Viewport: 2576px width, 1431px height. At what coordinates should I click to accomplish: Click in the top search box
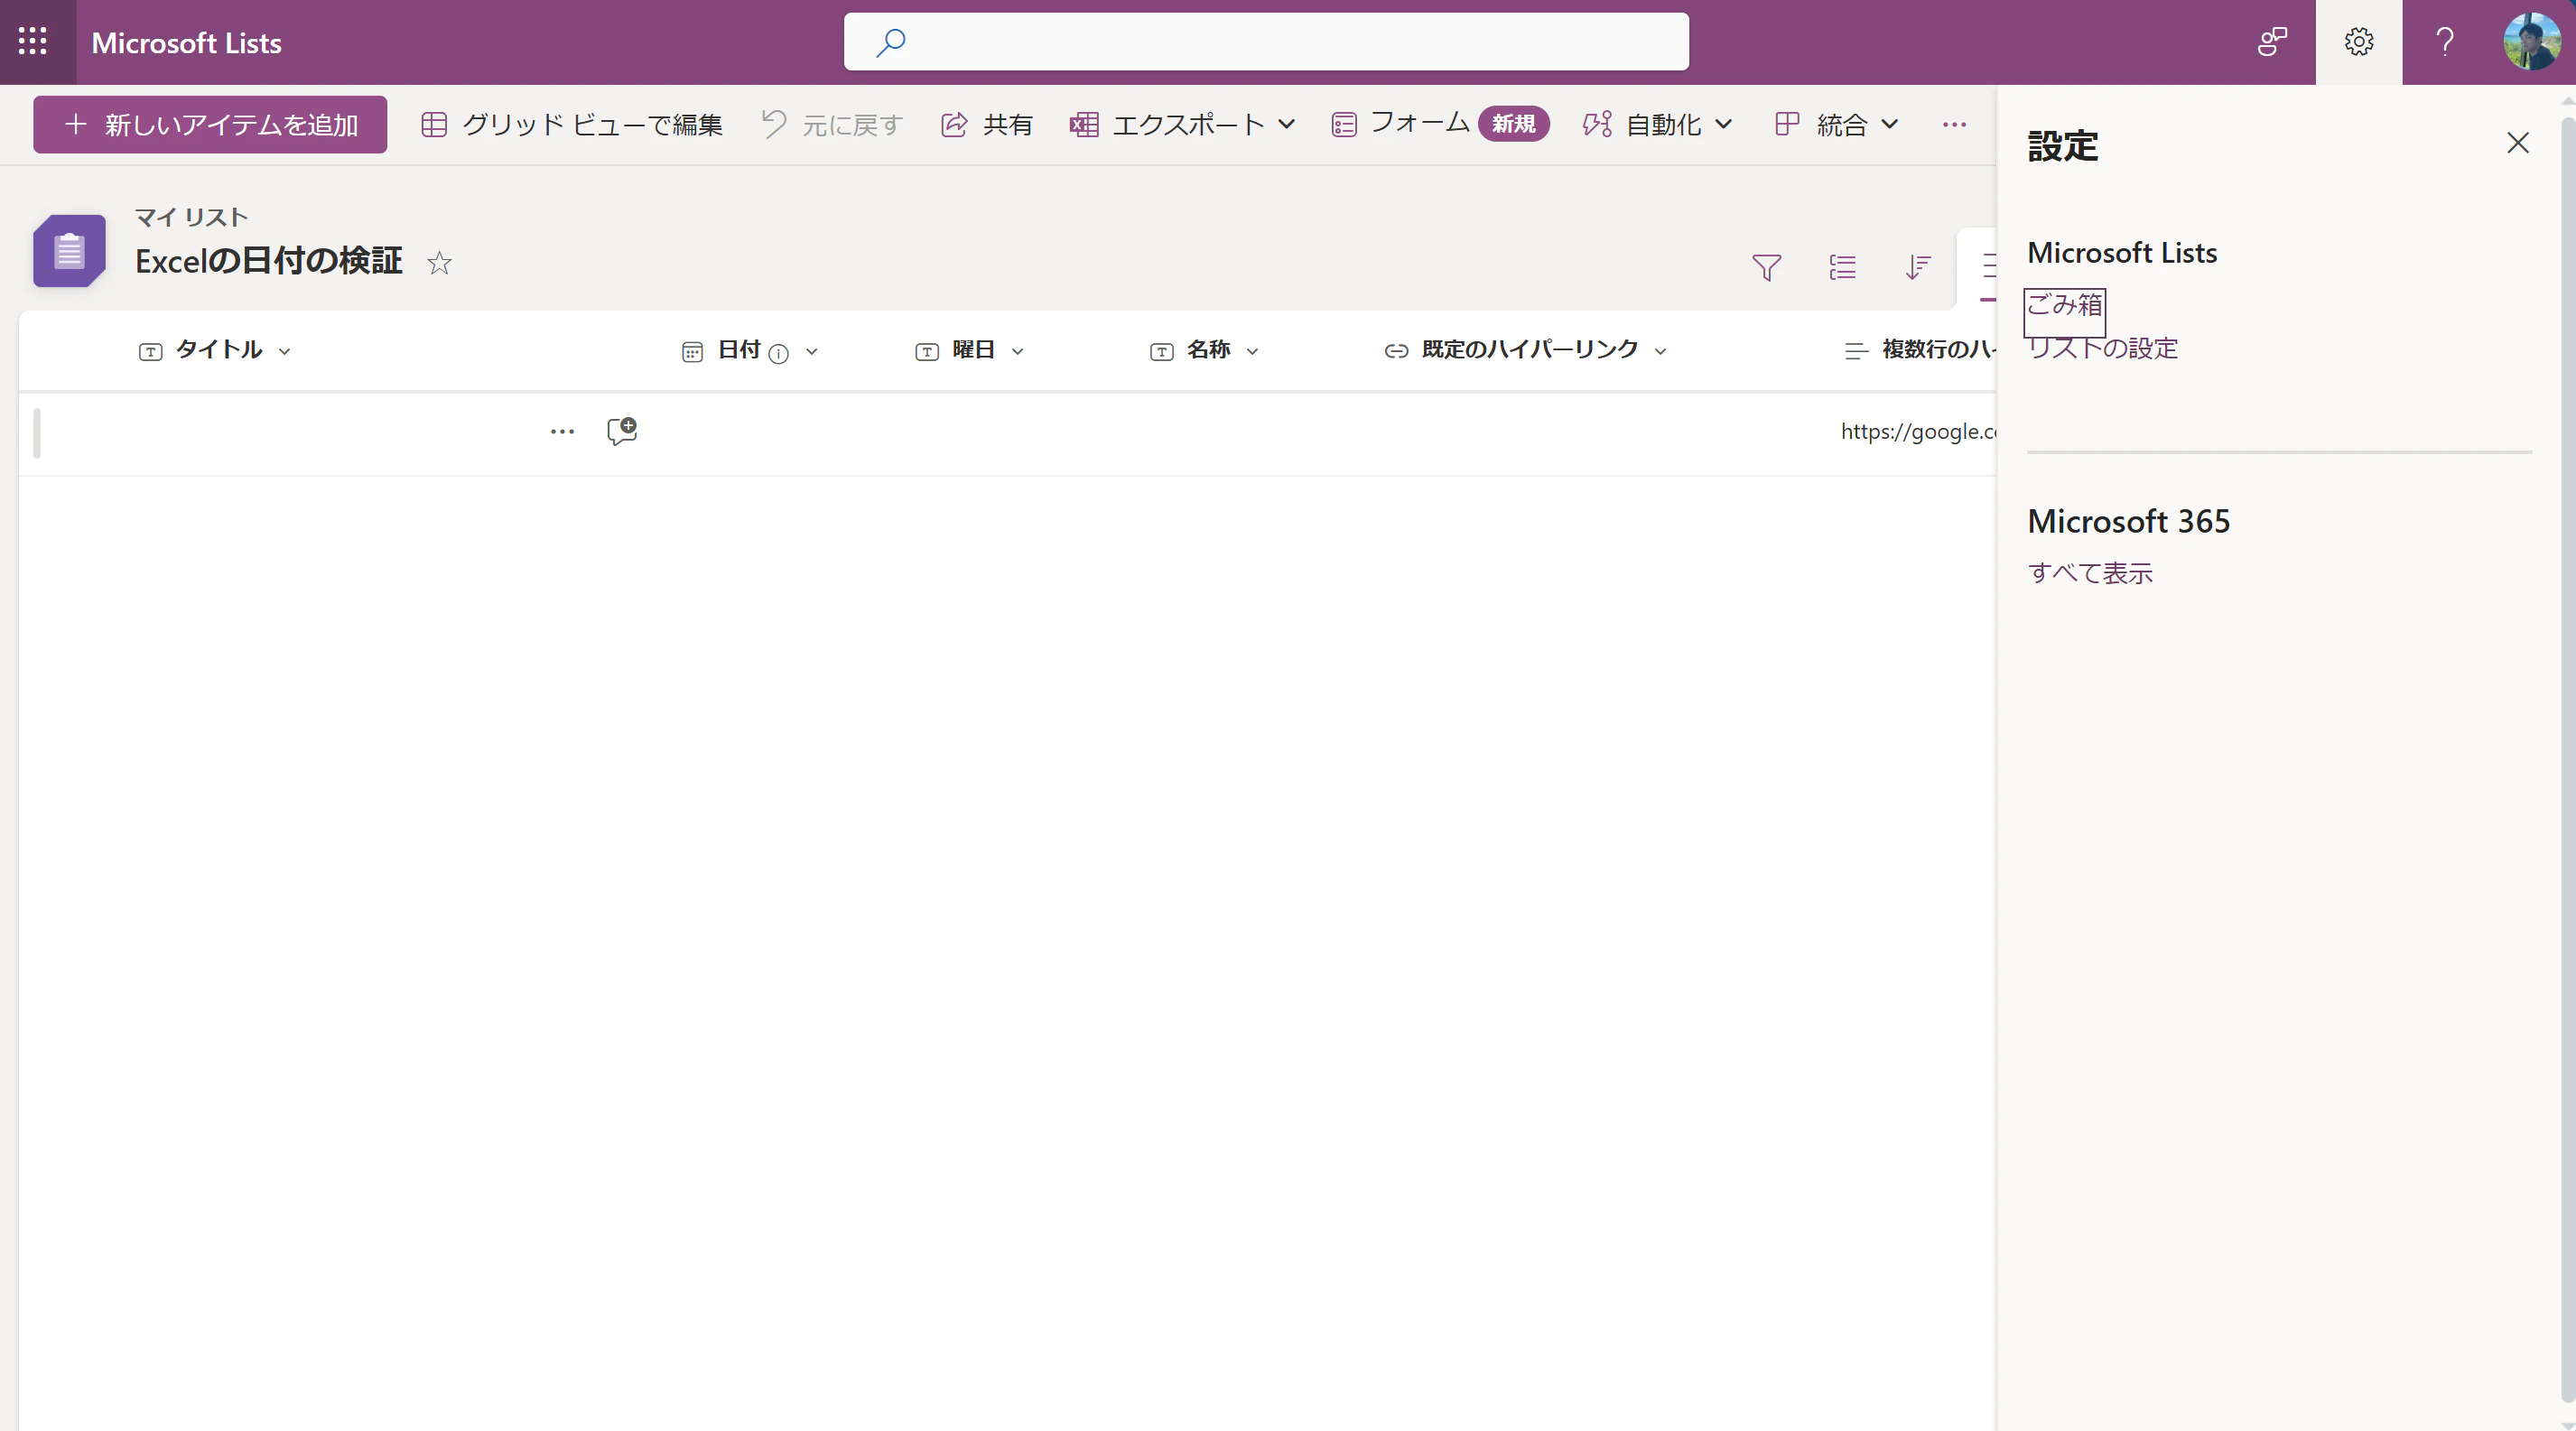click(1265, 41)
